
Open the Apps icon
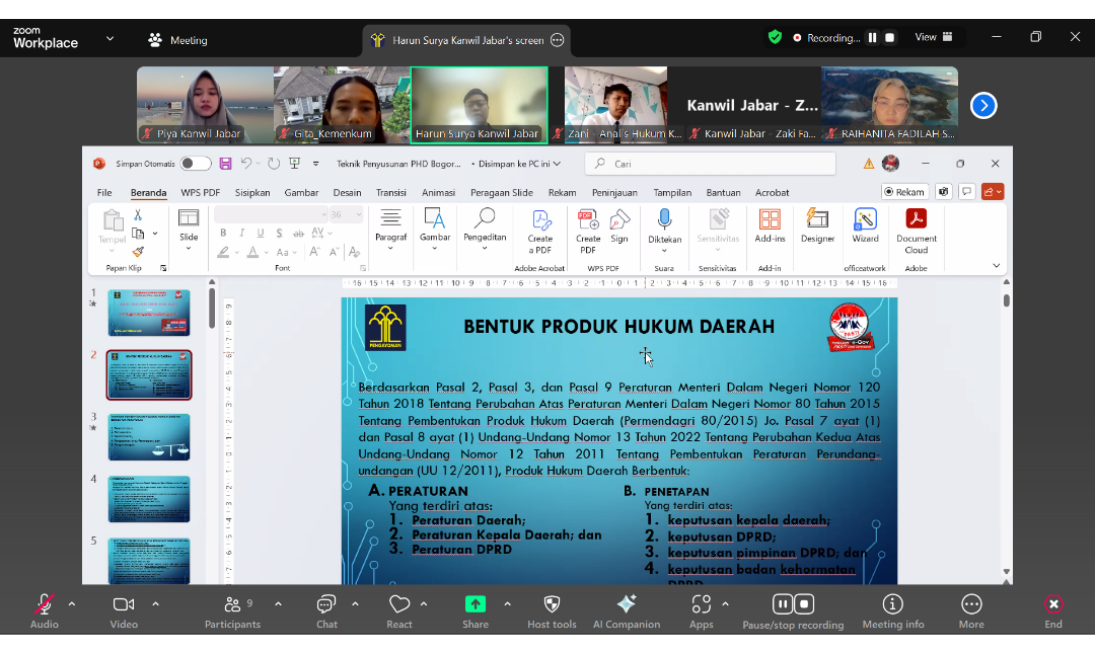701,604
